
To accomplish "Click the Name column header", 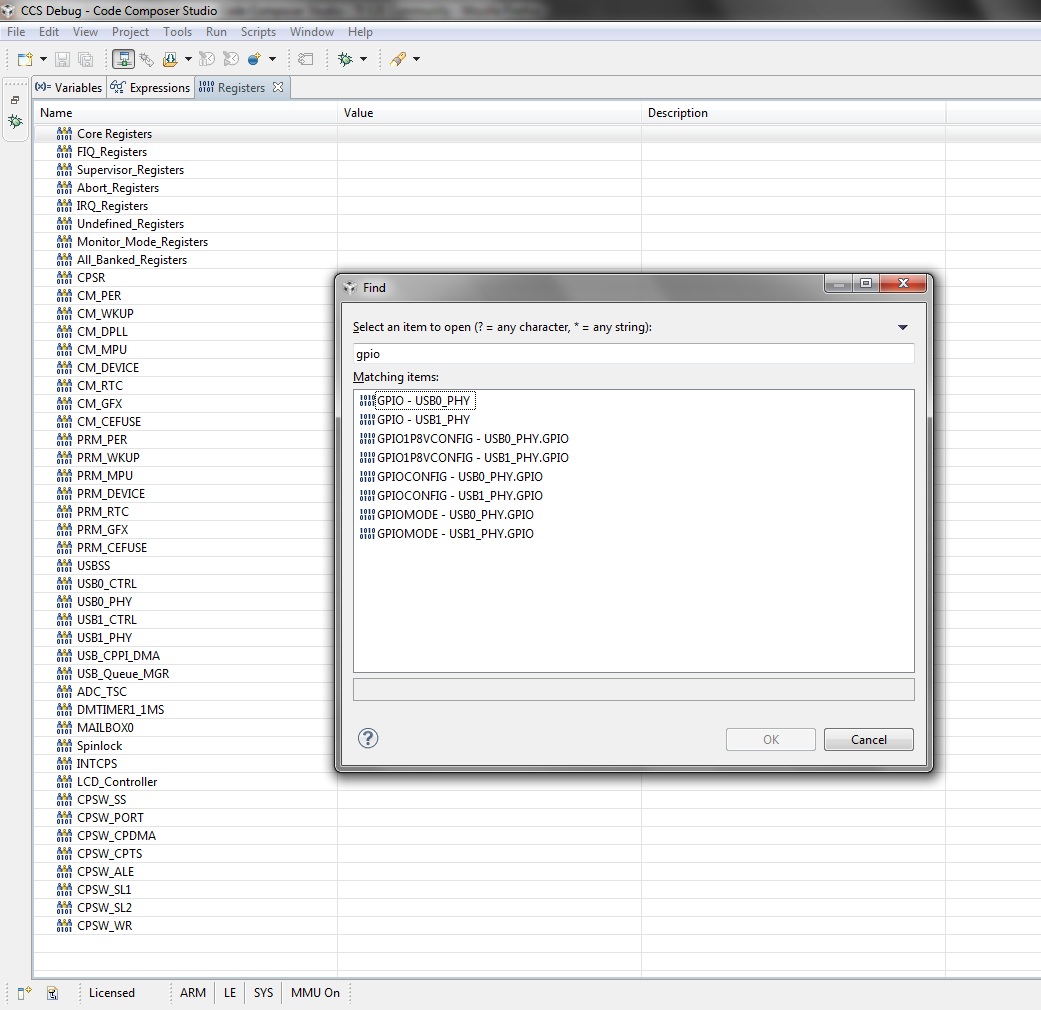I will [185, 113].
